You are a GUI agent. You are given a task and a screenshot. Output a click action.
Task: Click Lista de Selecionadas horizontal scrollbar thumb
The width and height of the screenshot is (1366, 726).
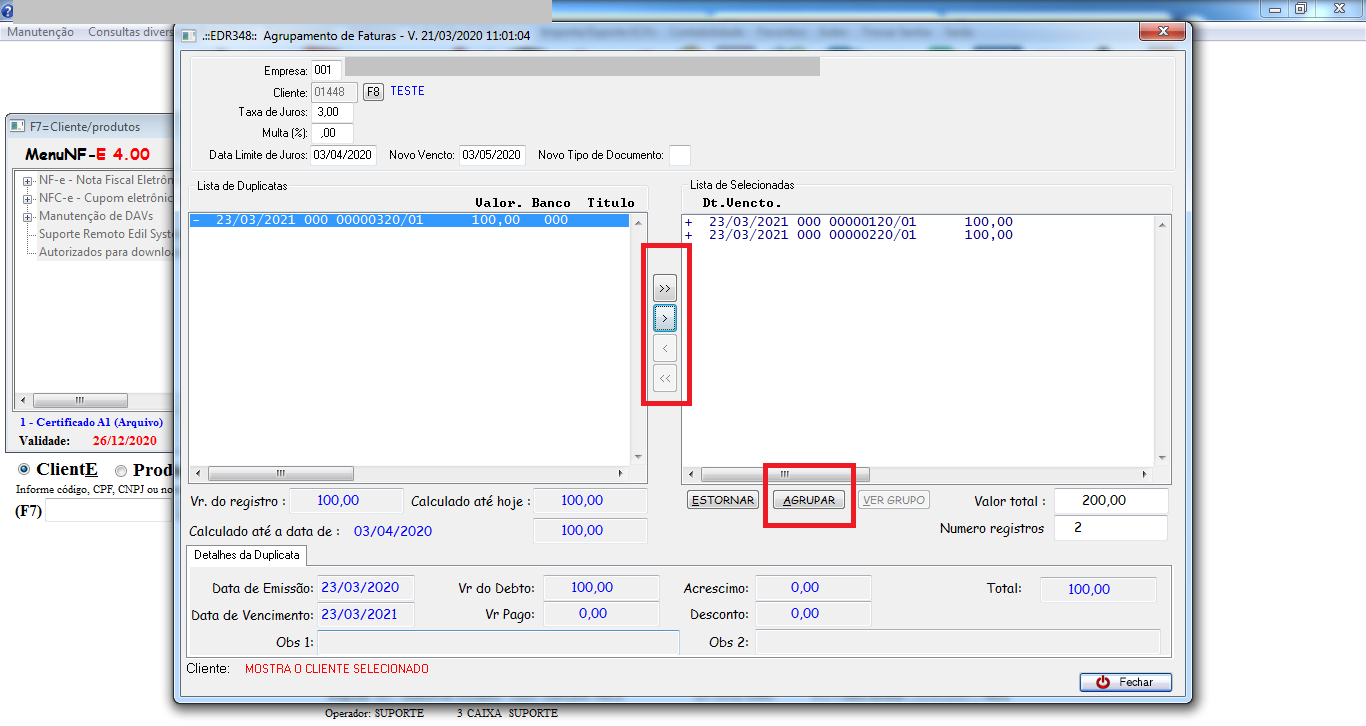(x=785, y=475)
